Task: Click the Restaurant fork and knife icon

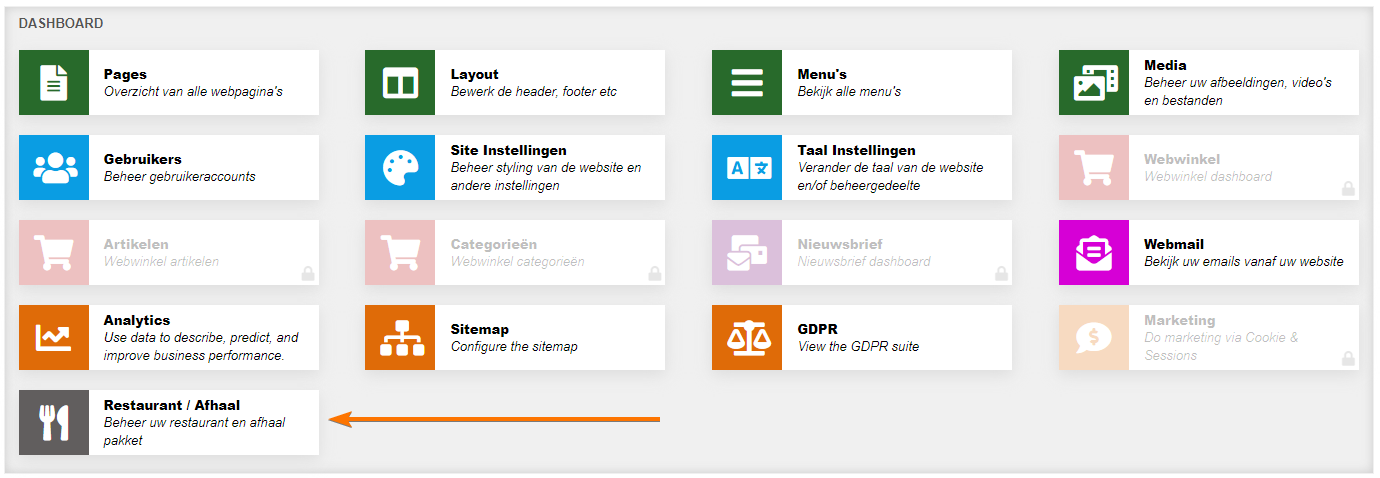Action: (54, 423)
